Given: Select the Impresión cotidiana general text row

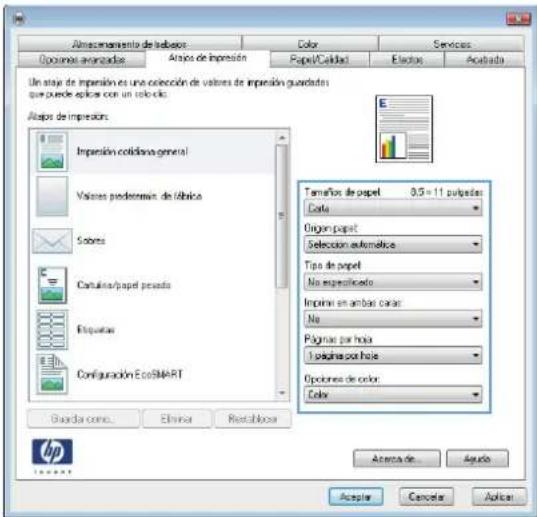Looking at the screenshot, I should pyautogui.click(x=132, y=152).
